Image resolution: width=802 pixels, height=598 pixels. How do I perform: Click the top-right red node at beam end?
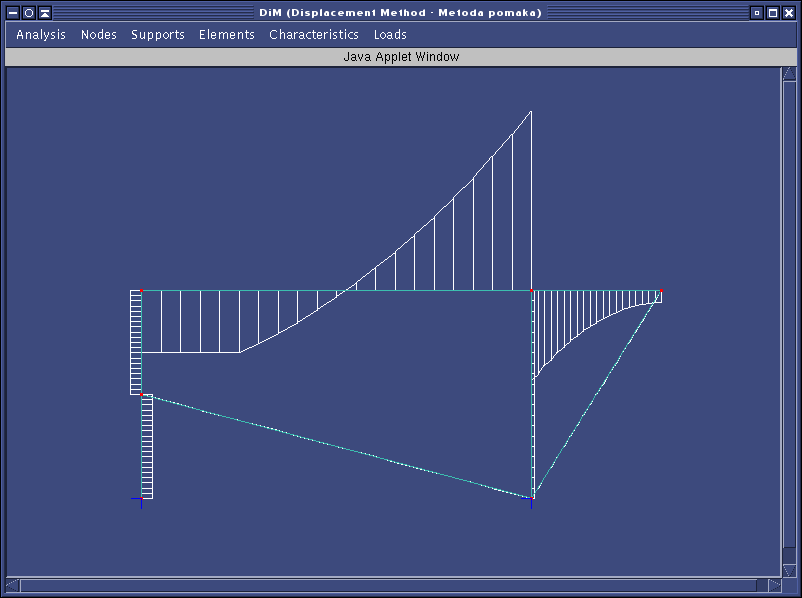tap(661, 291)
